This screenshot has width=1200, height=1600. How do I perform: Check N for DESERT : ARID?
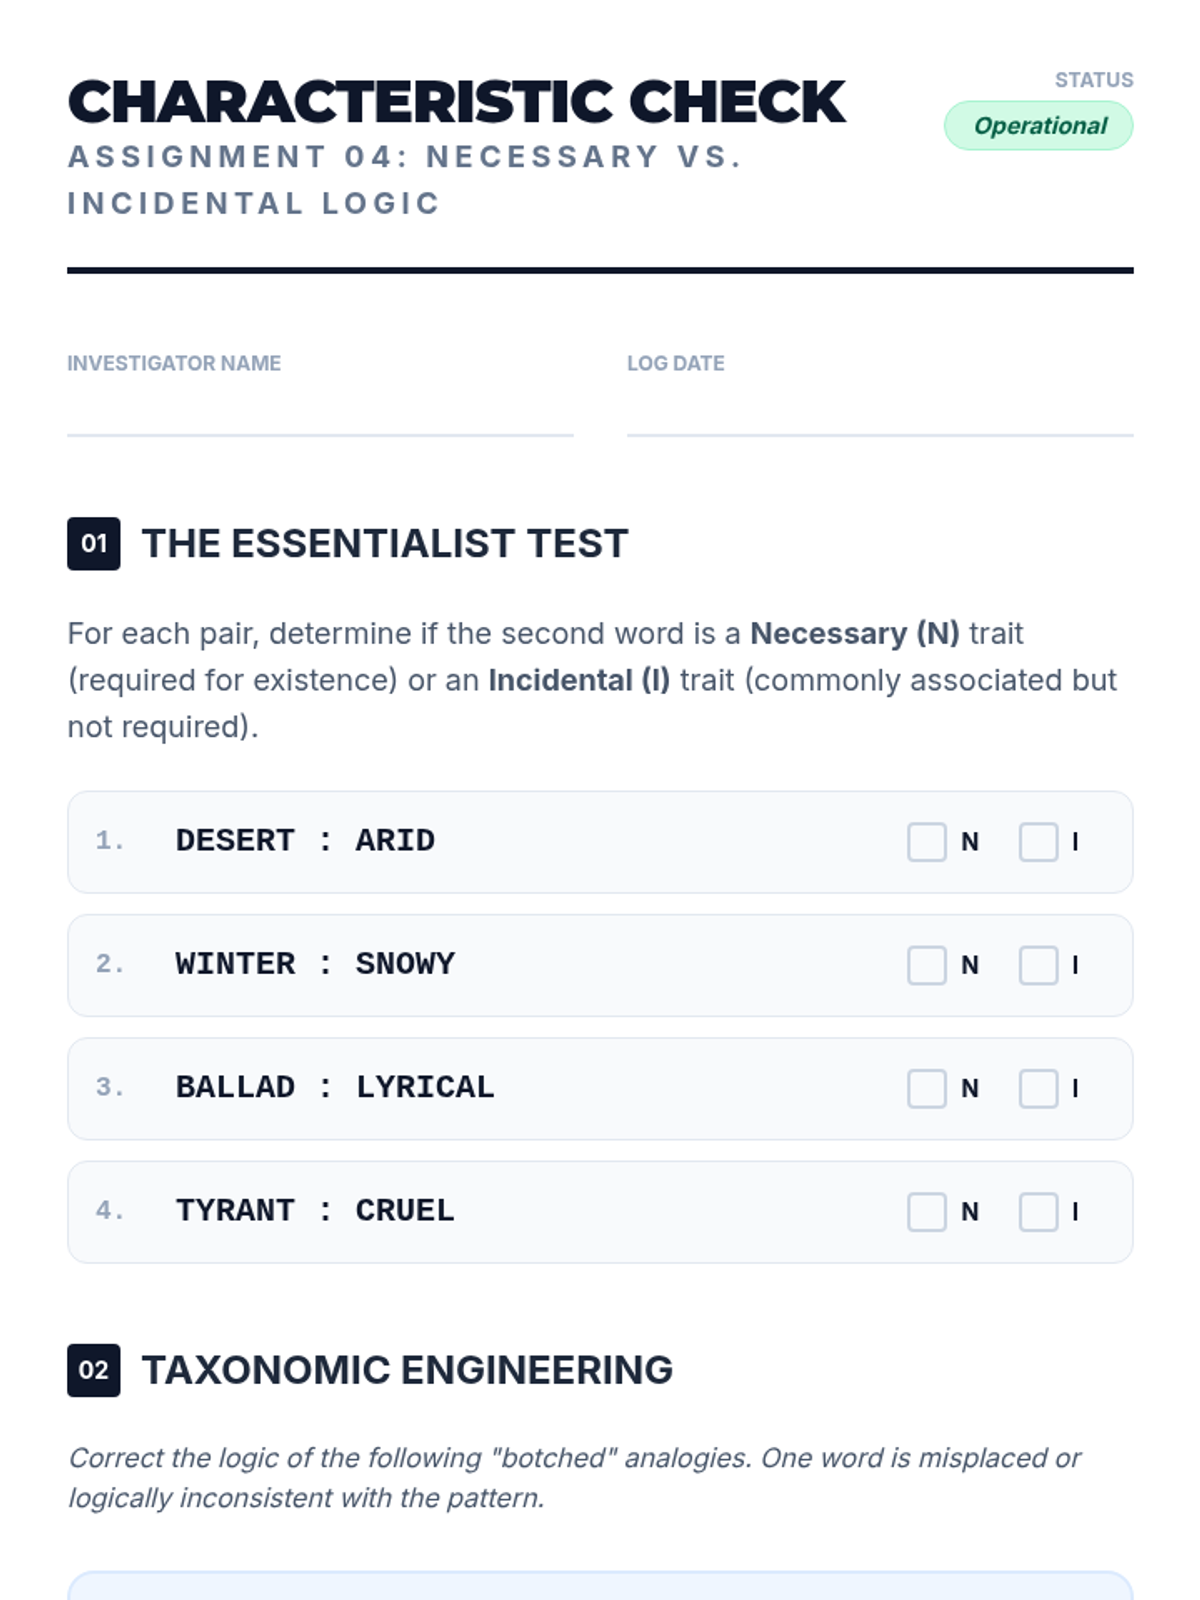coord(926,842)
